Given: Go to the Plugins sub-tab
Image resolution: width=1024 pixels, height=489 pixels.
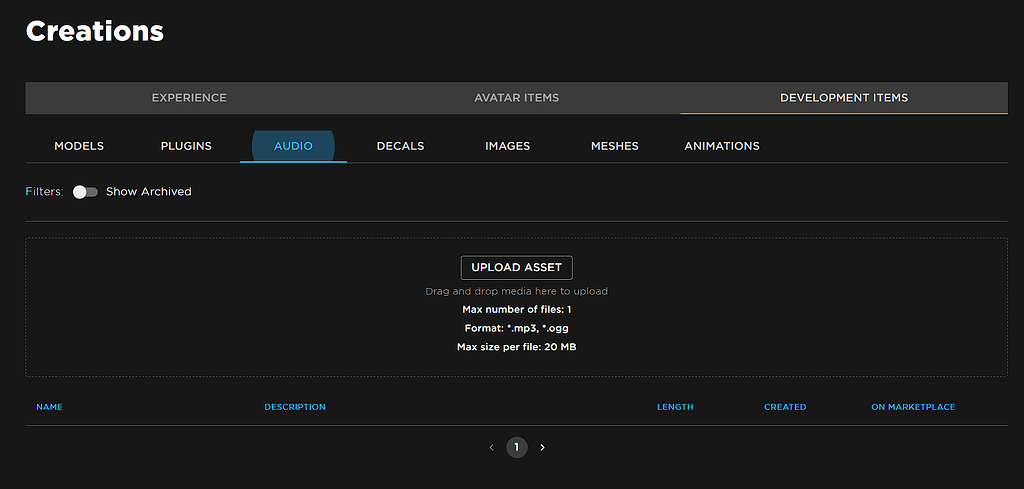Looking at the screenshot, I should (x=186, y=146).
